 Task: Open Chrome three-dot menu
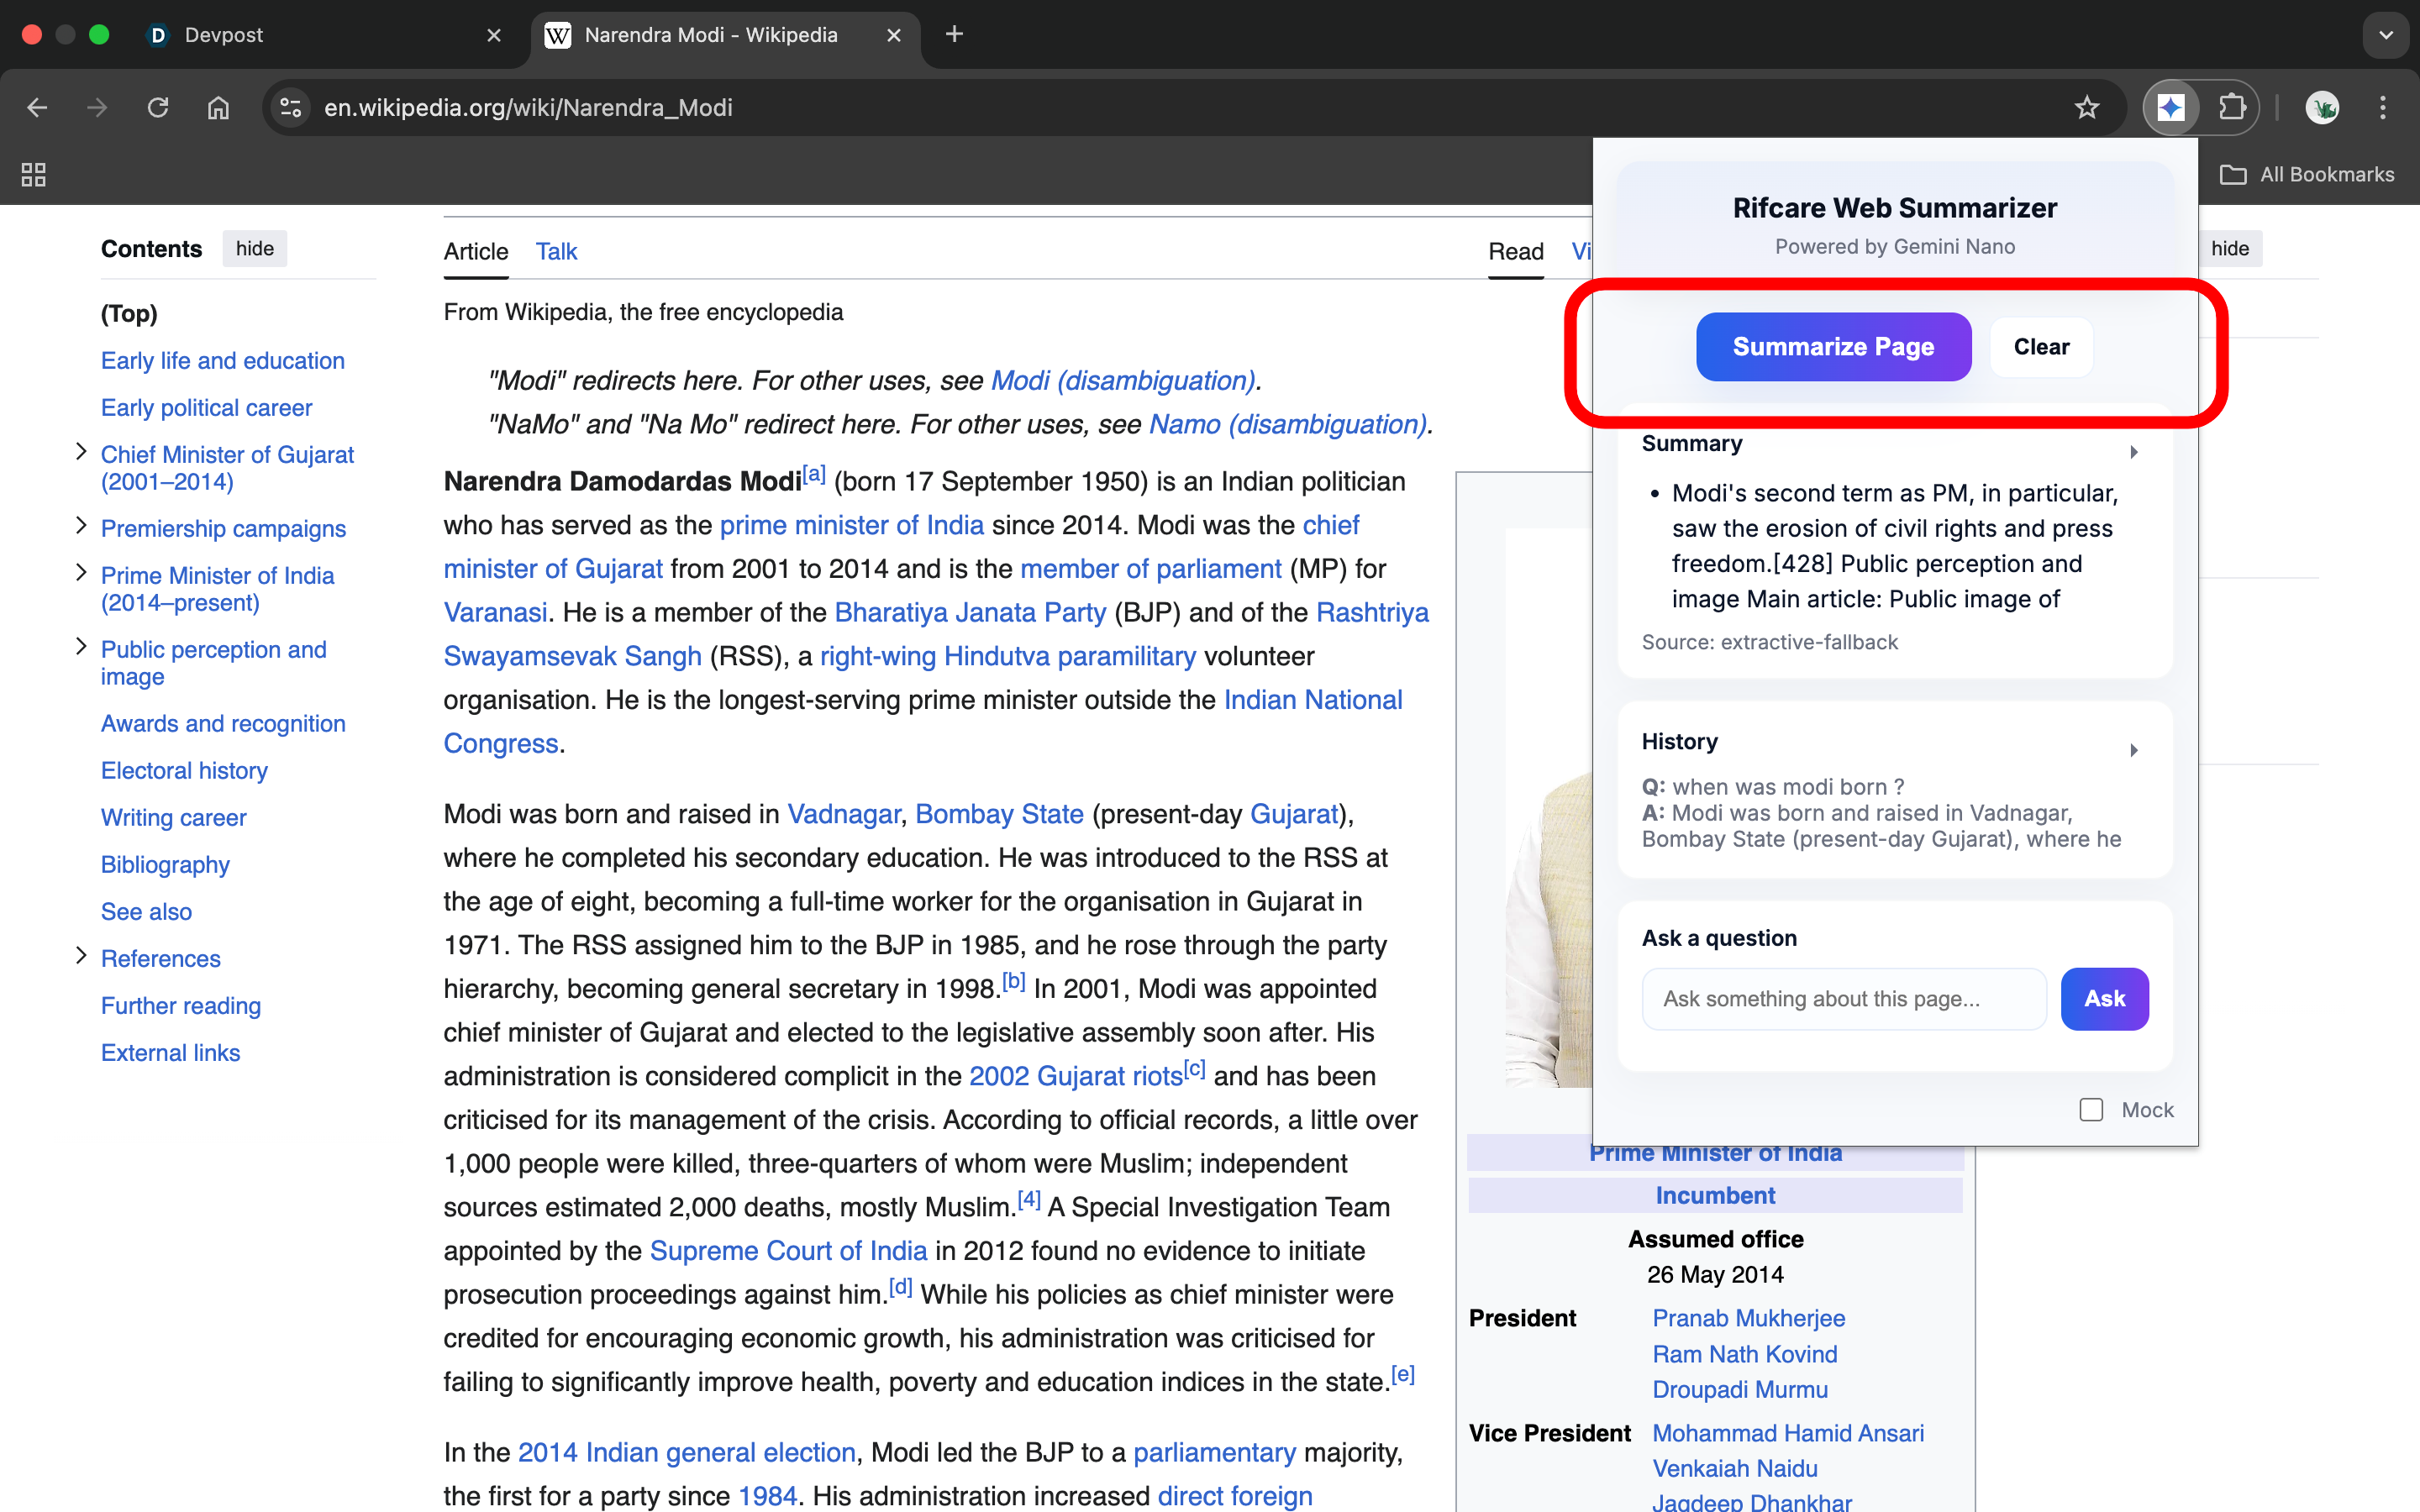coord(2383,107)
